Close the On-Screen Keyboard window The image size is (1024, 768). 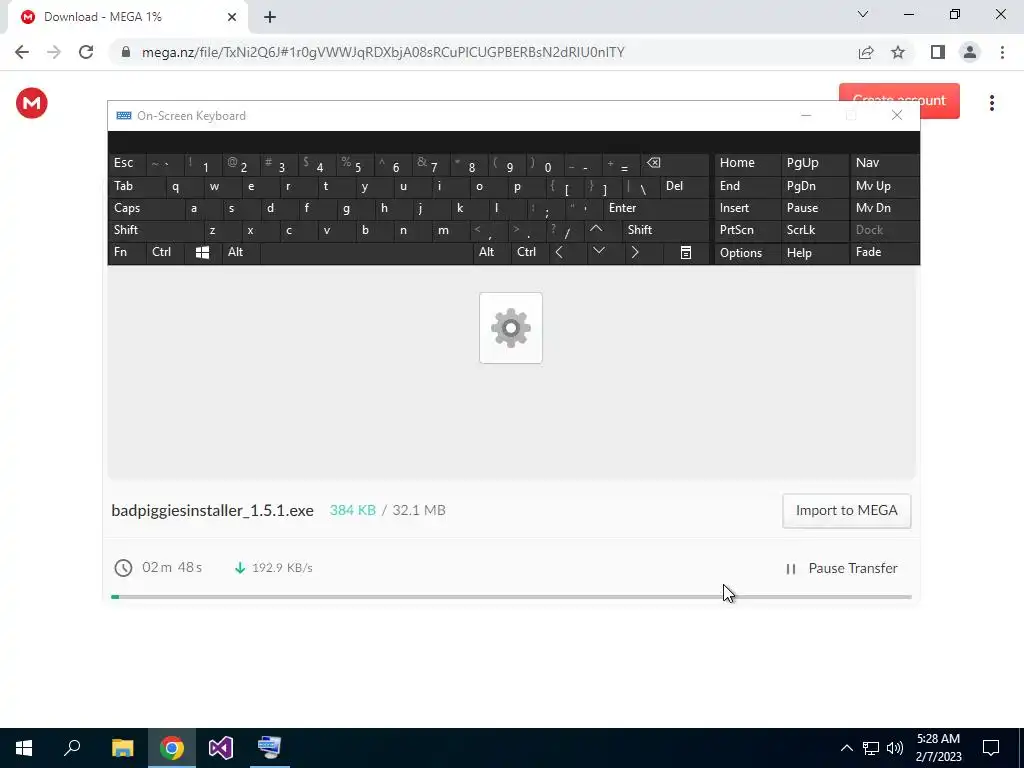(897, 116)
